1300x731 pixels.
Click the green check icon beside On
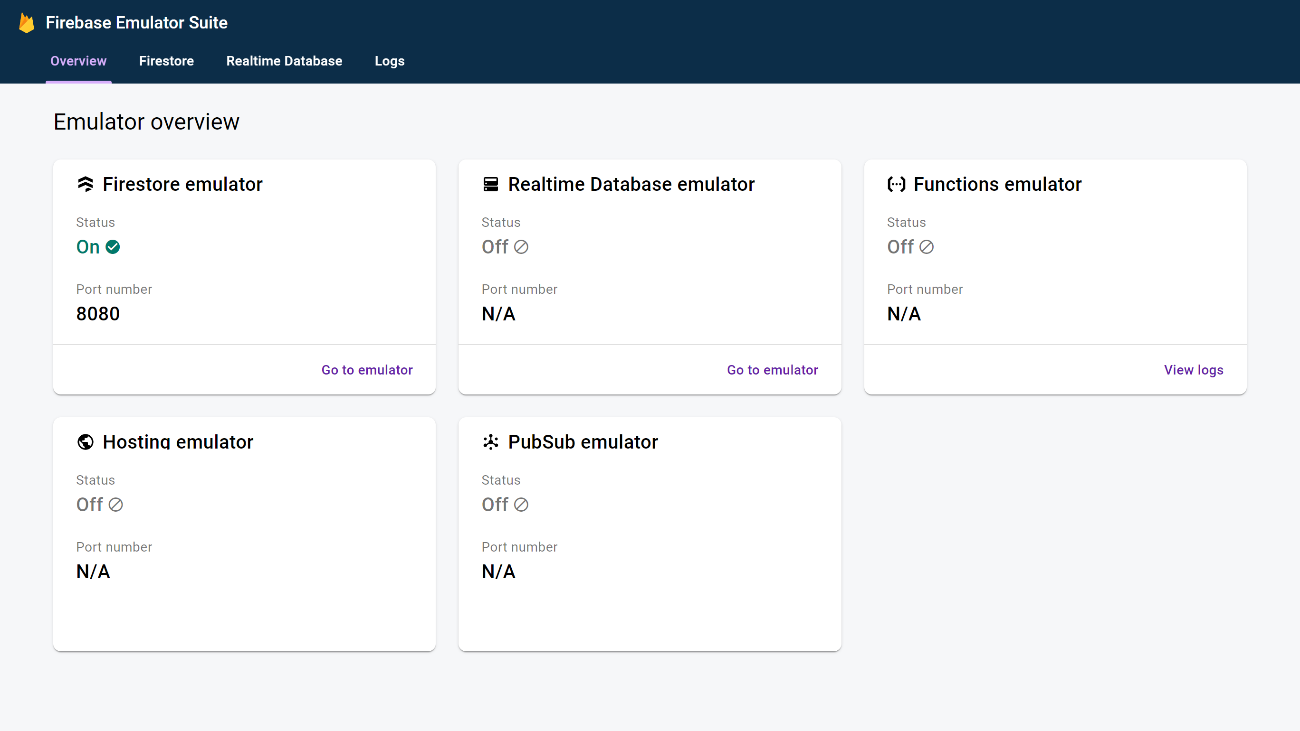(113, 247)
